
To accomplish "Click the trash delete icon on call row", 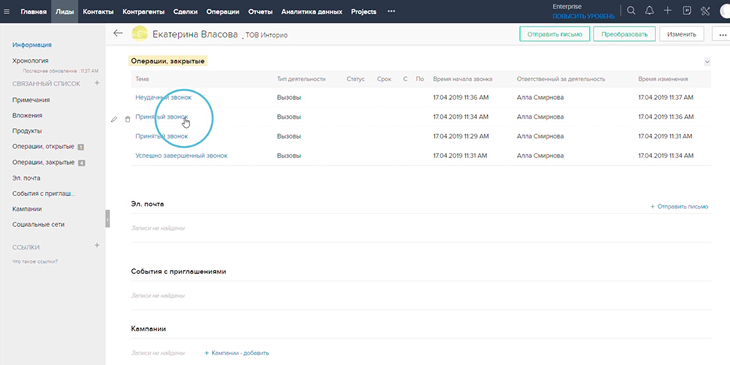I will (128, 120).
